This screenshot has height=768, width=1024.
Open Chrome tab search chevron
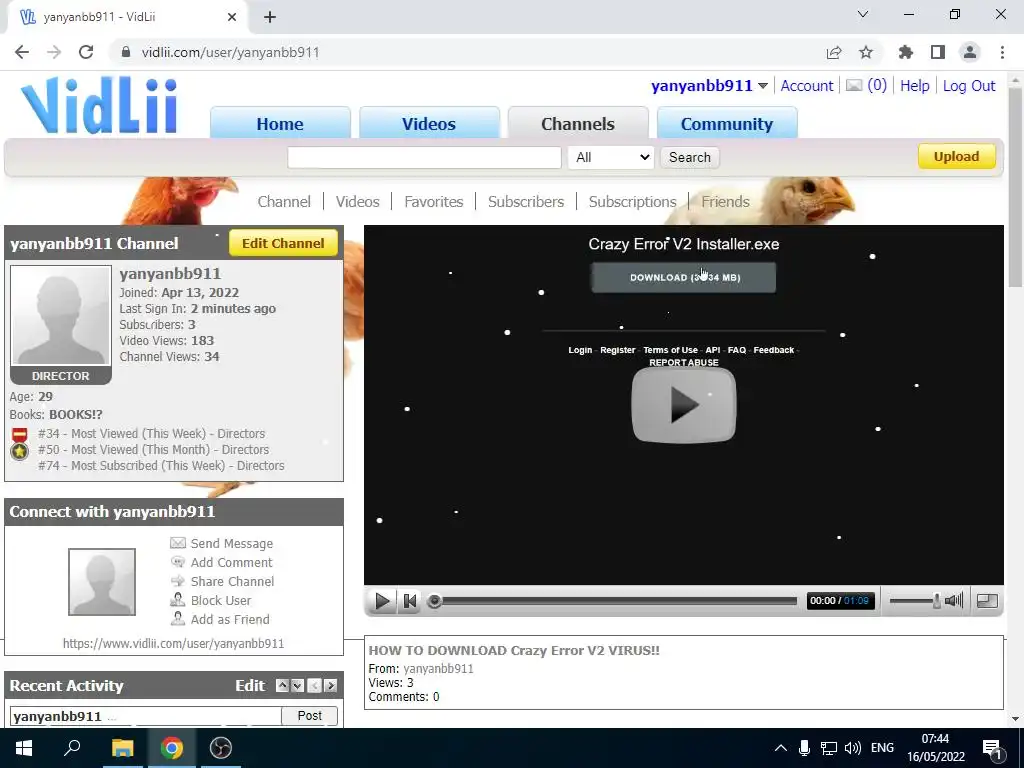[863, 14]
